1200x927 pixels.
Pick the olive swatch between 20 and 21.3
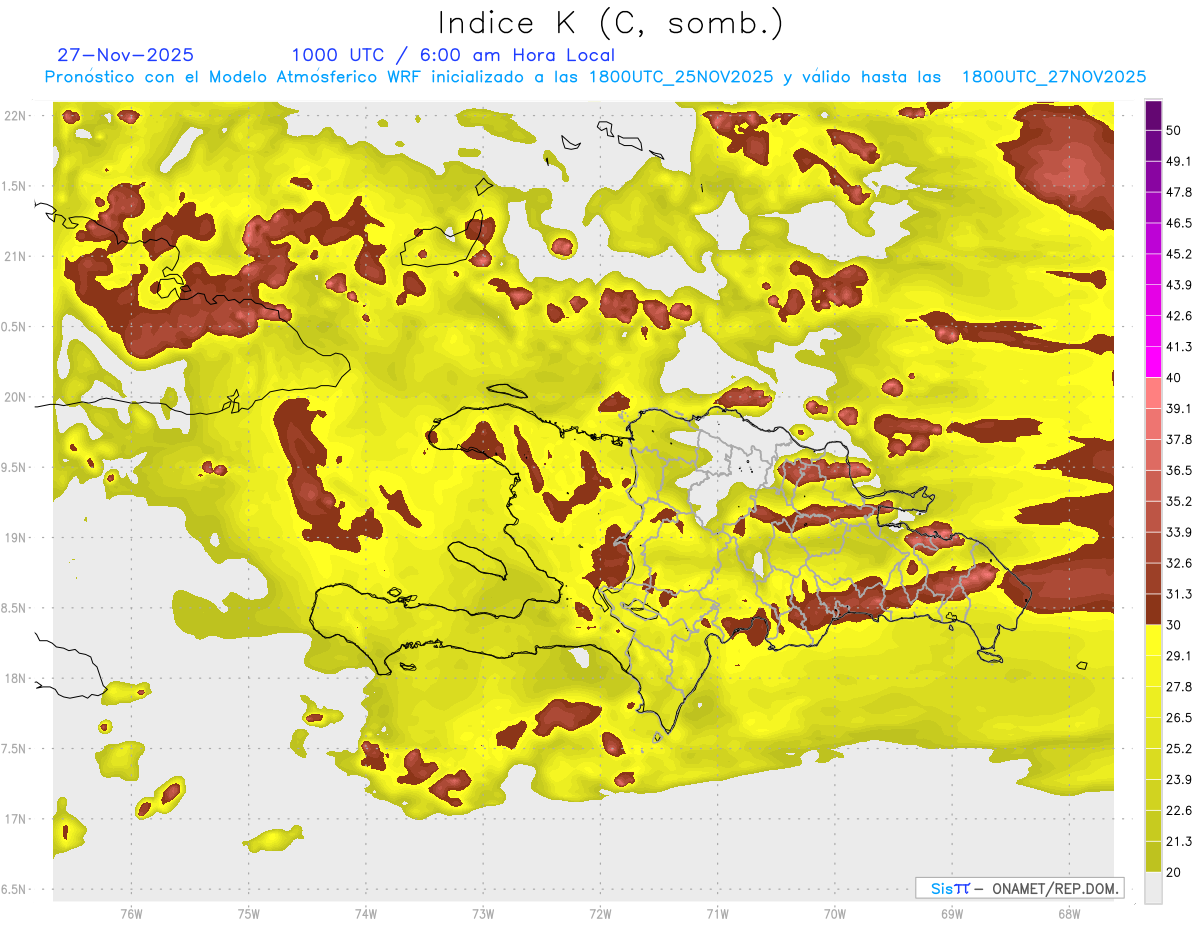(x=1153, y=858)
